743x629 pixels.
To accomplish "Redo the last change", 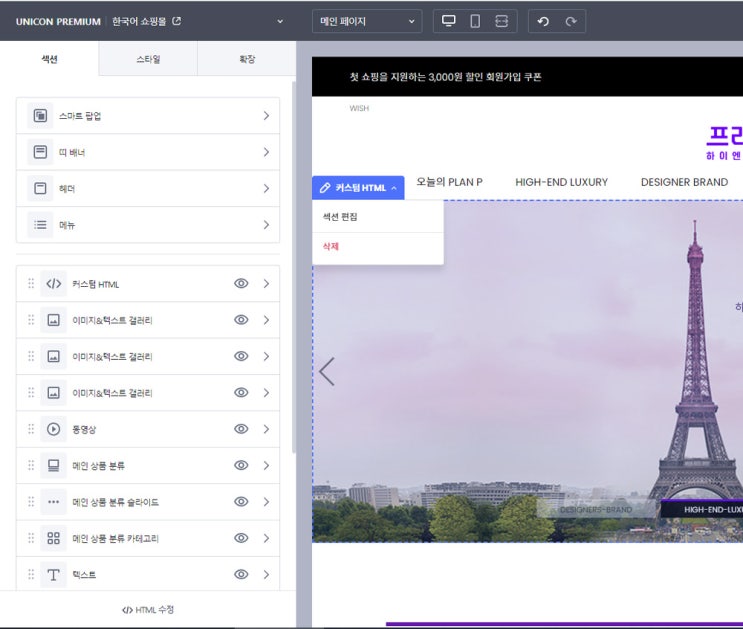I will [x=571, y=21].
